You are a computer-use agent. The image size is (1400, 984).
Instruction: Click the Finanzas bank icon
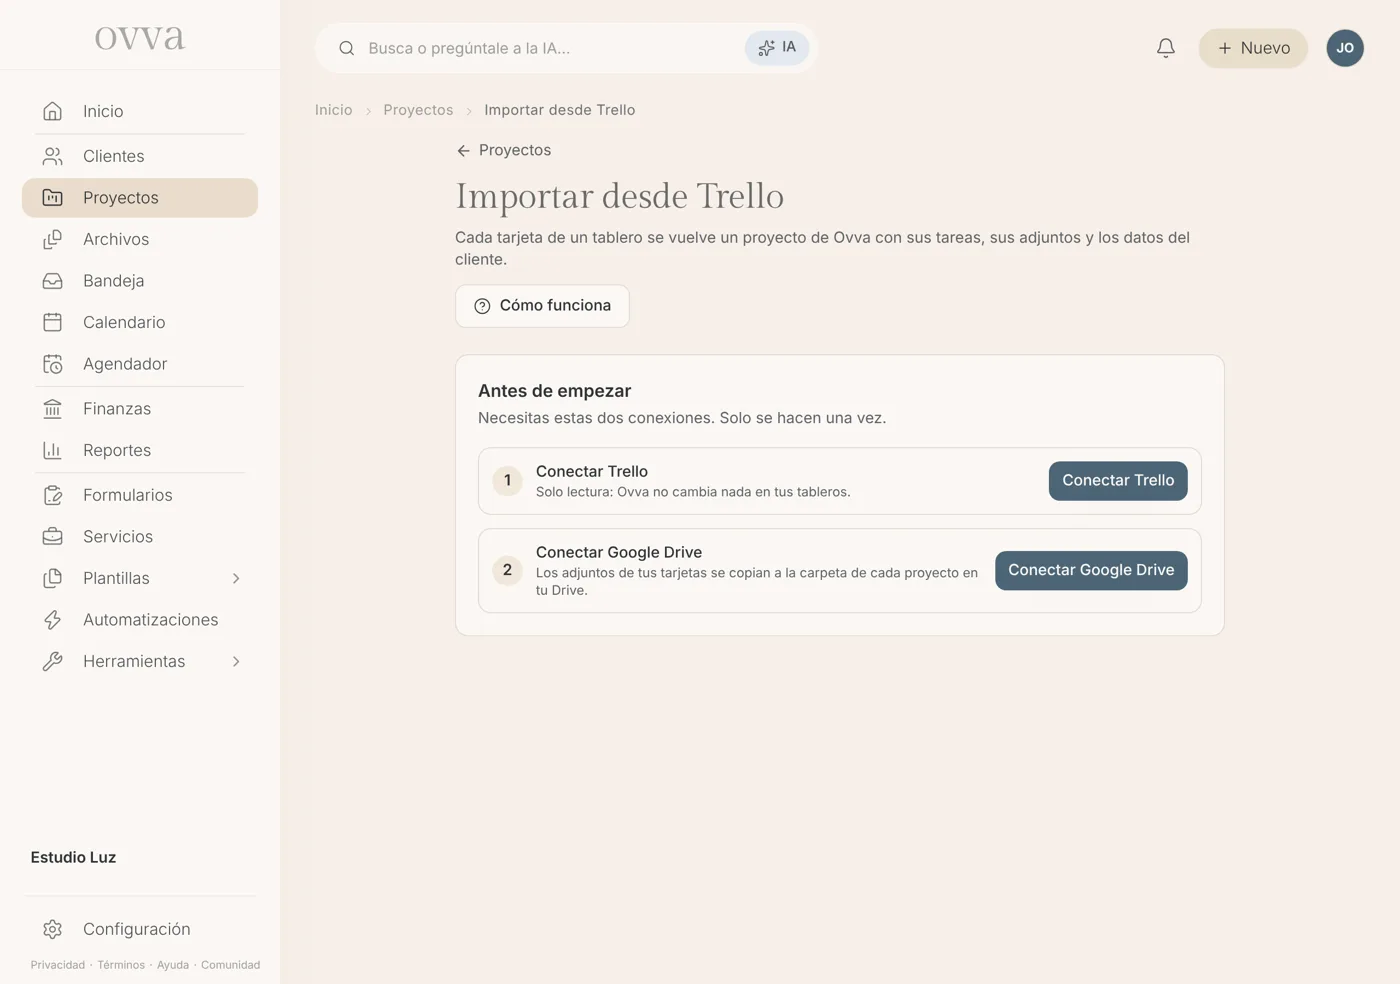pos(53,409)
